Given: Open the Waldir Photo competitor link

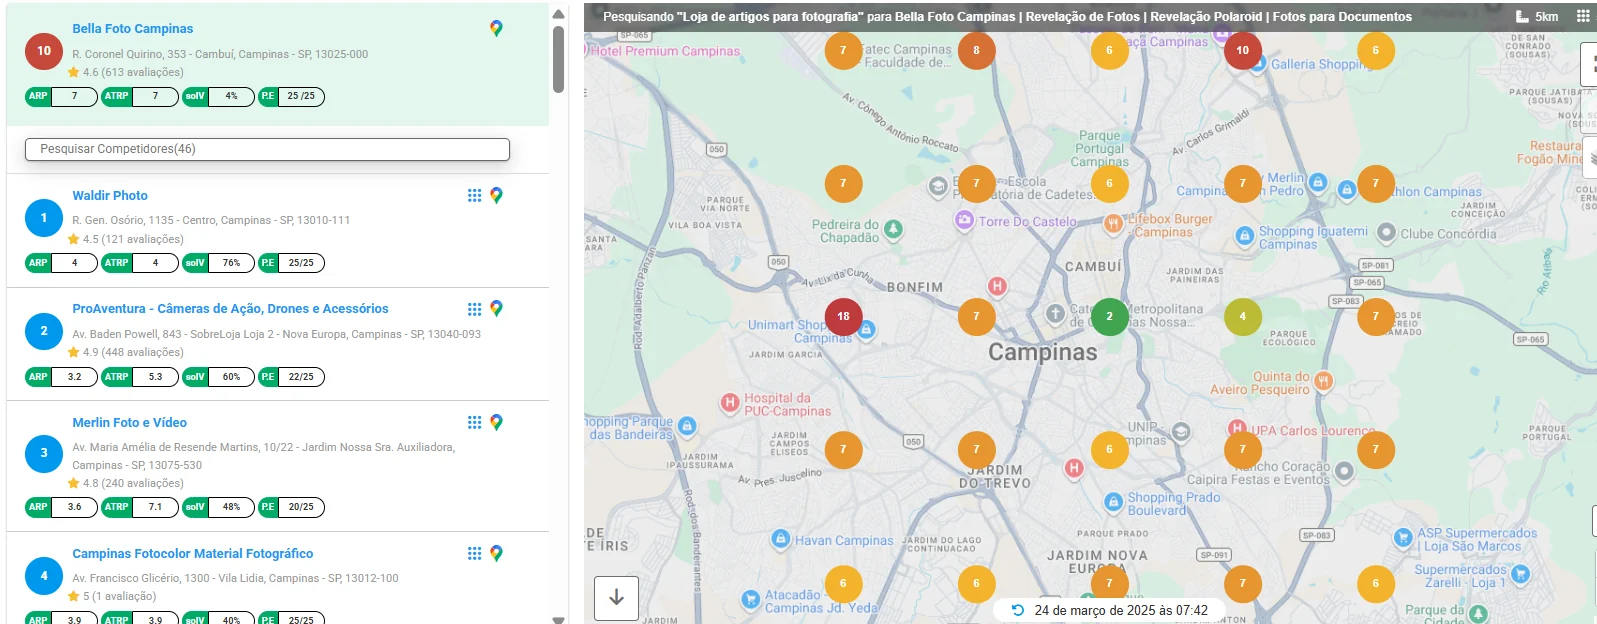Looking at the screenshot, I should coord(110,196).
